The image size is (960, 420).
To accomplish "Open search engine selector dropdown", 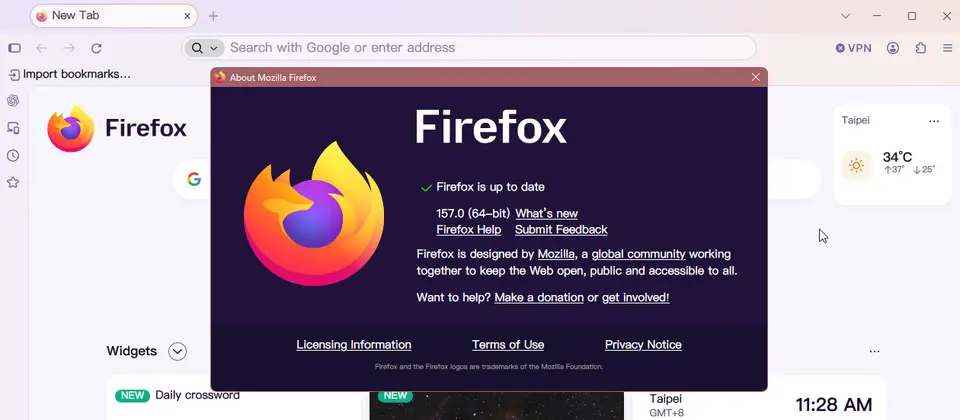I will [204, 48].
